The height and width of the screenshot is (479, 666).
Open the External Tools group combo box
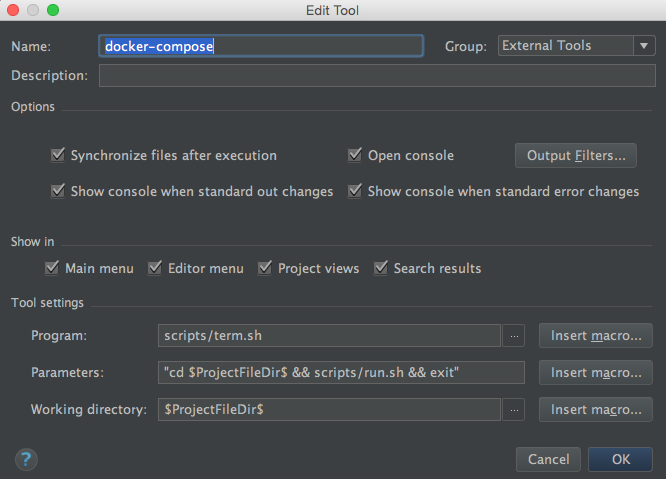click(x=576, y=45)
